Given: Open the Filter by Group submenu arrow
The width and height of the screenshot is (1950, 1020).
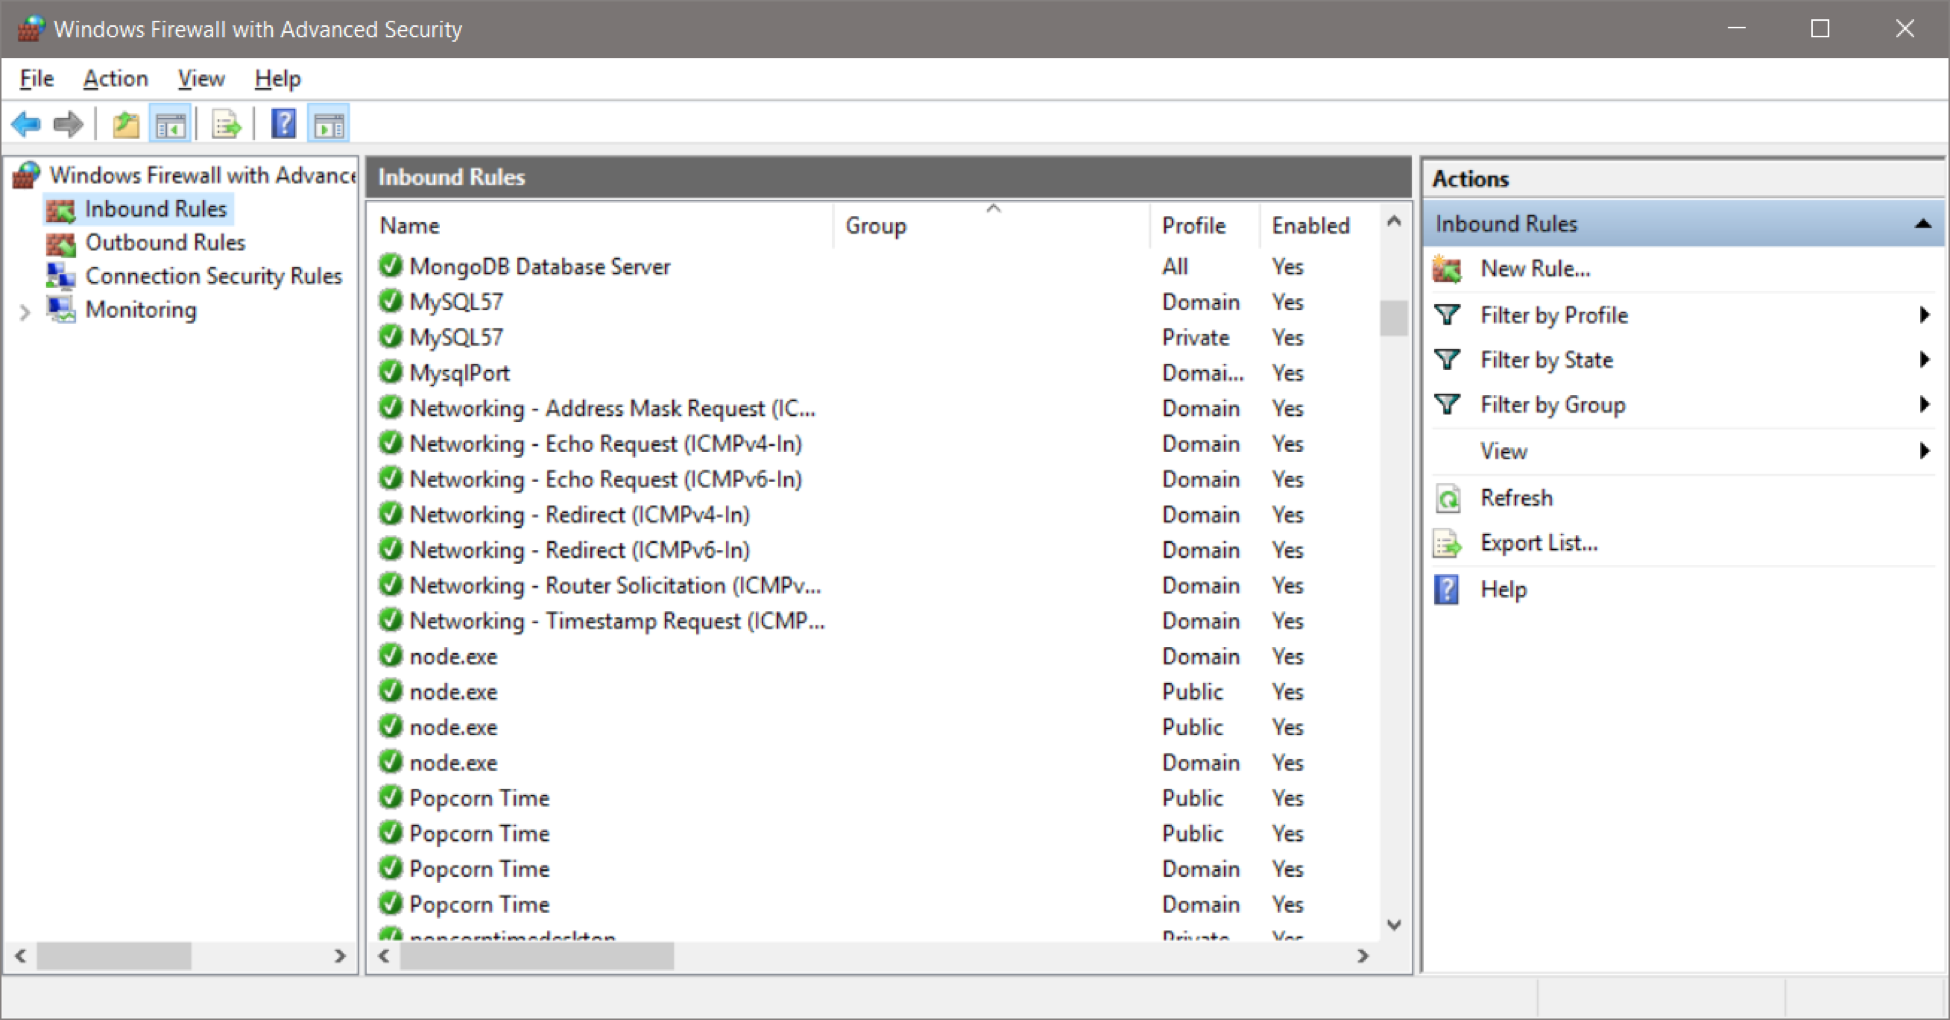Looking at the screenshot, I should click(x=1924, y=405).
